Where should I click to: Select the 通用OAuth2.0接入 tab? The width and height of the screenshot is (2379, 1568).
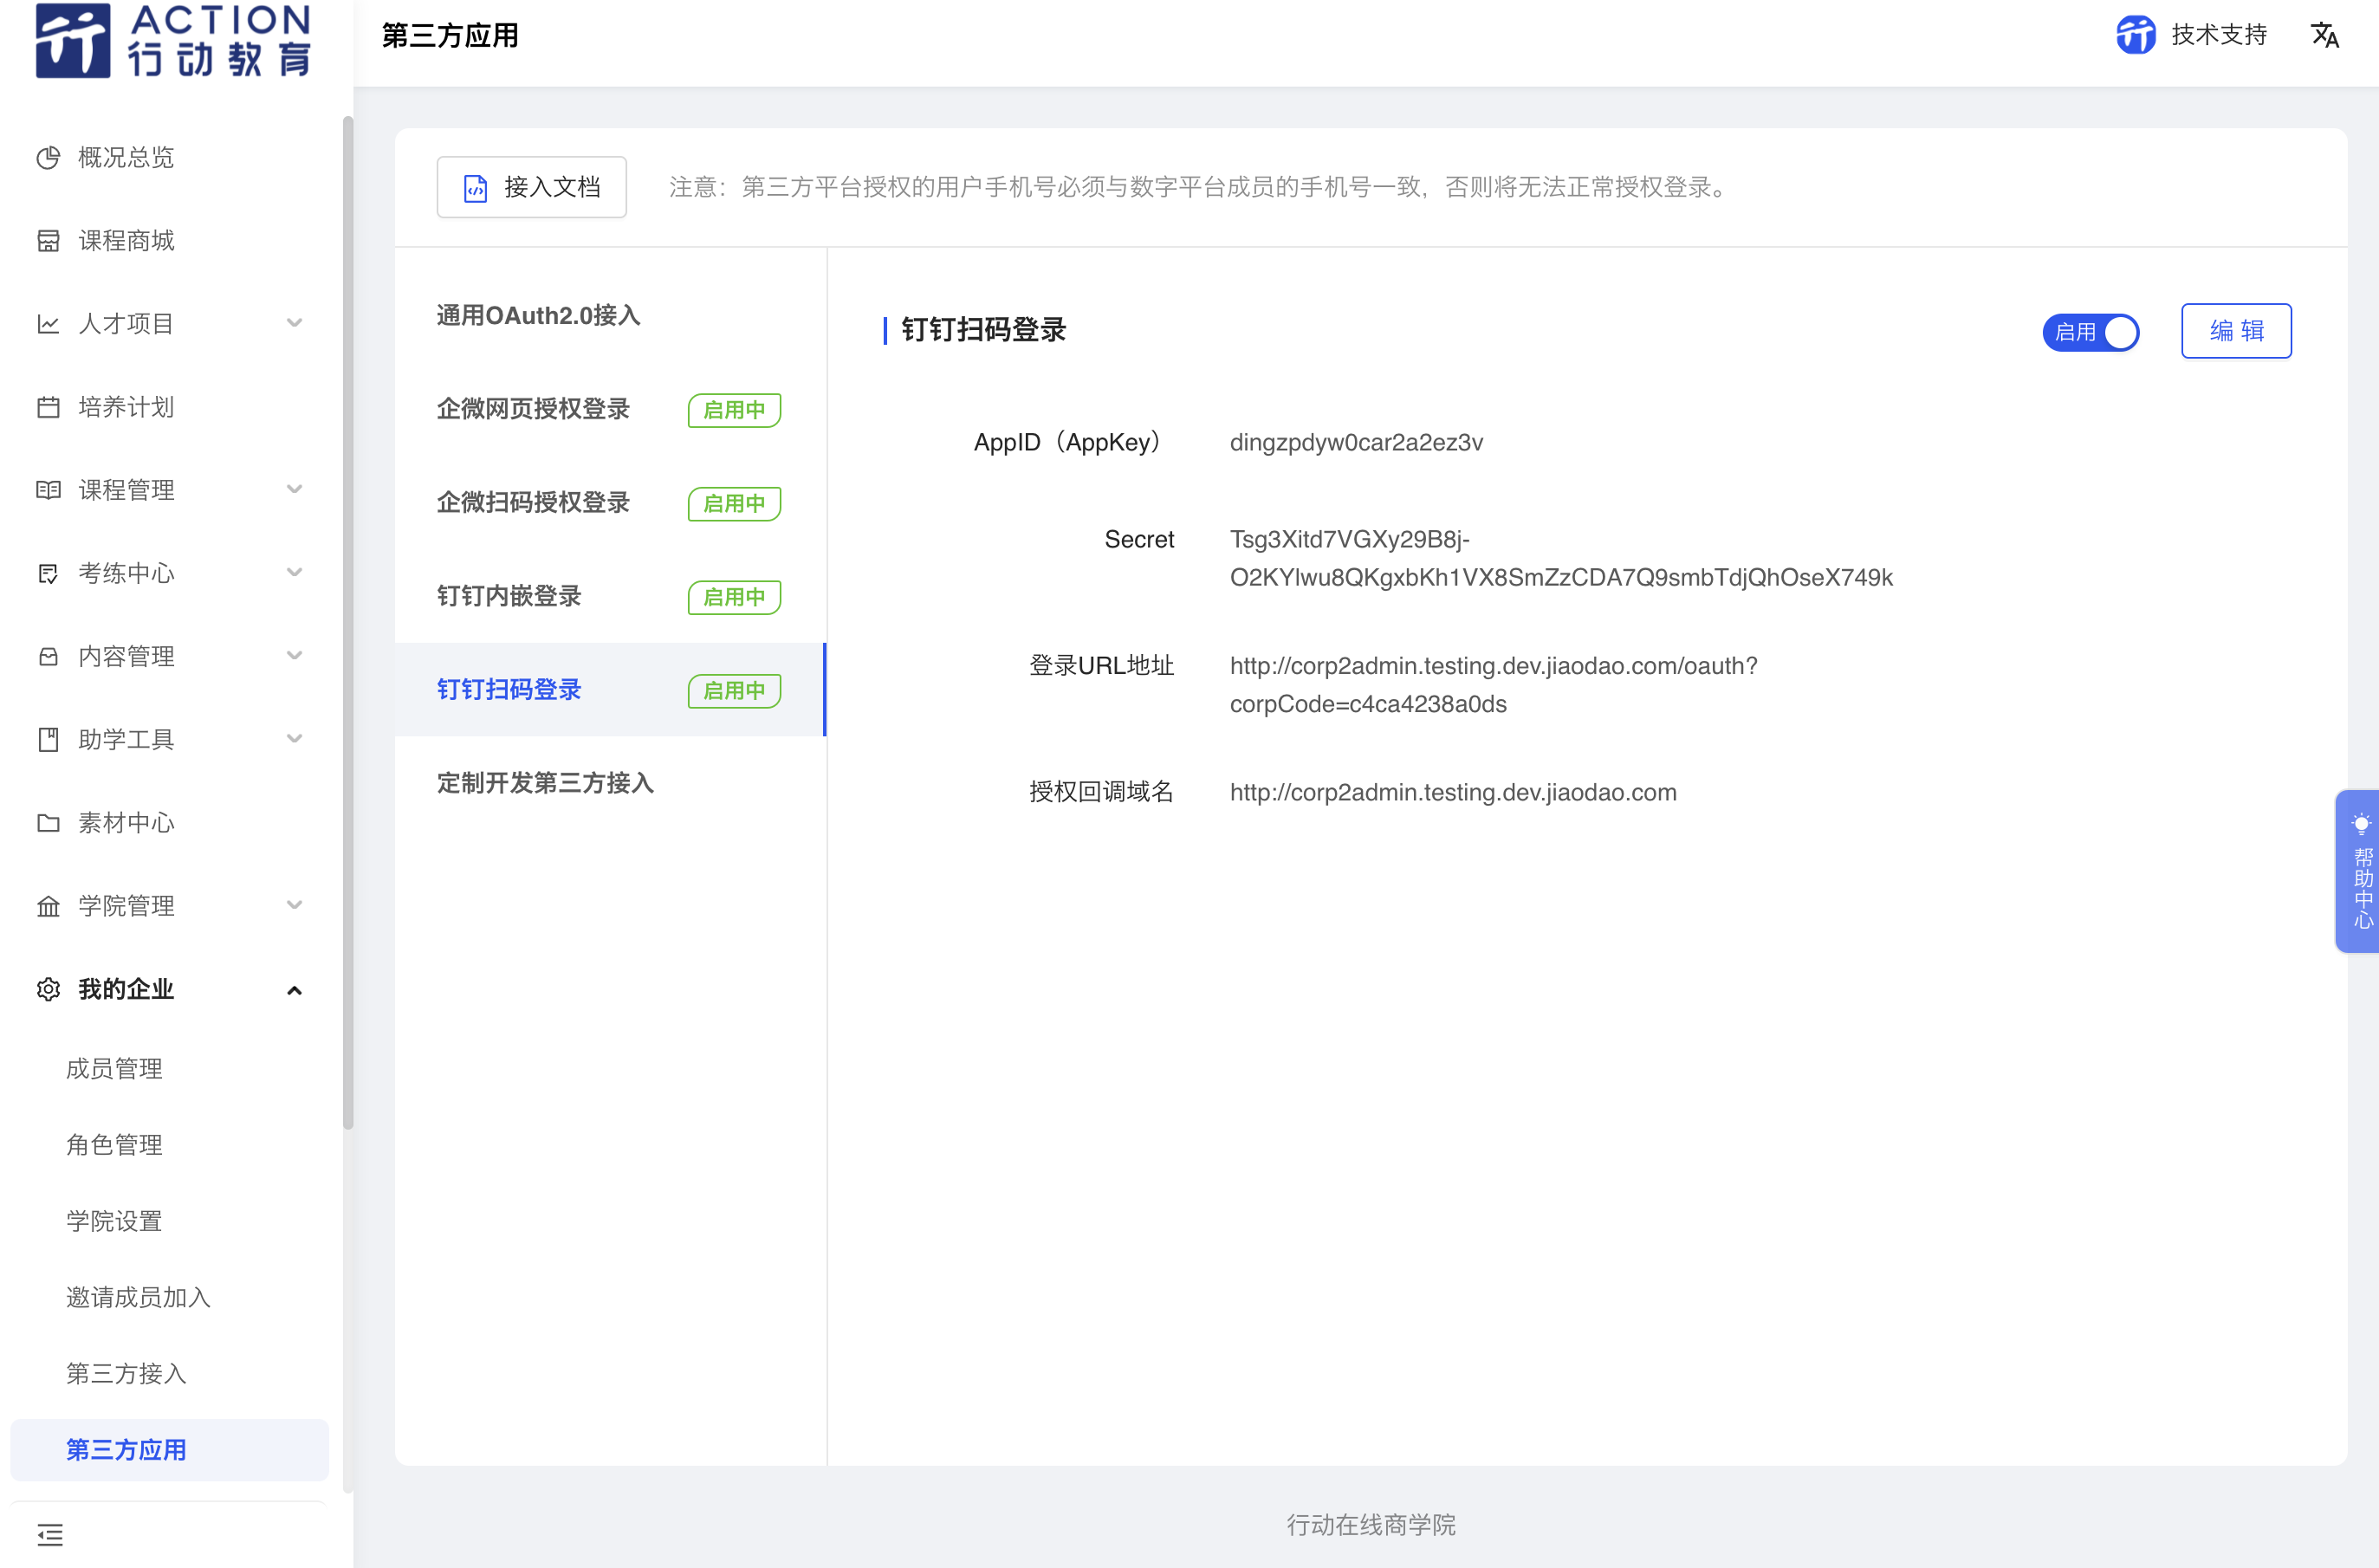coord(611,316)
